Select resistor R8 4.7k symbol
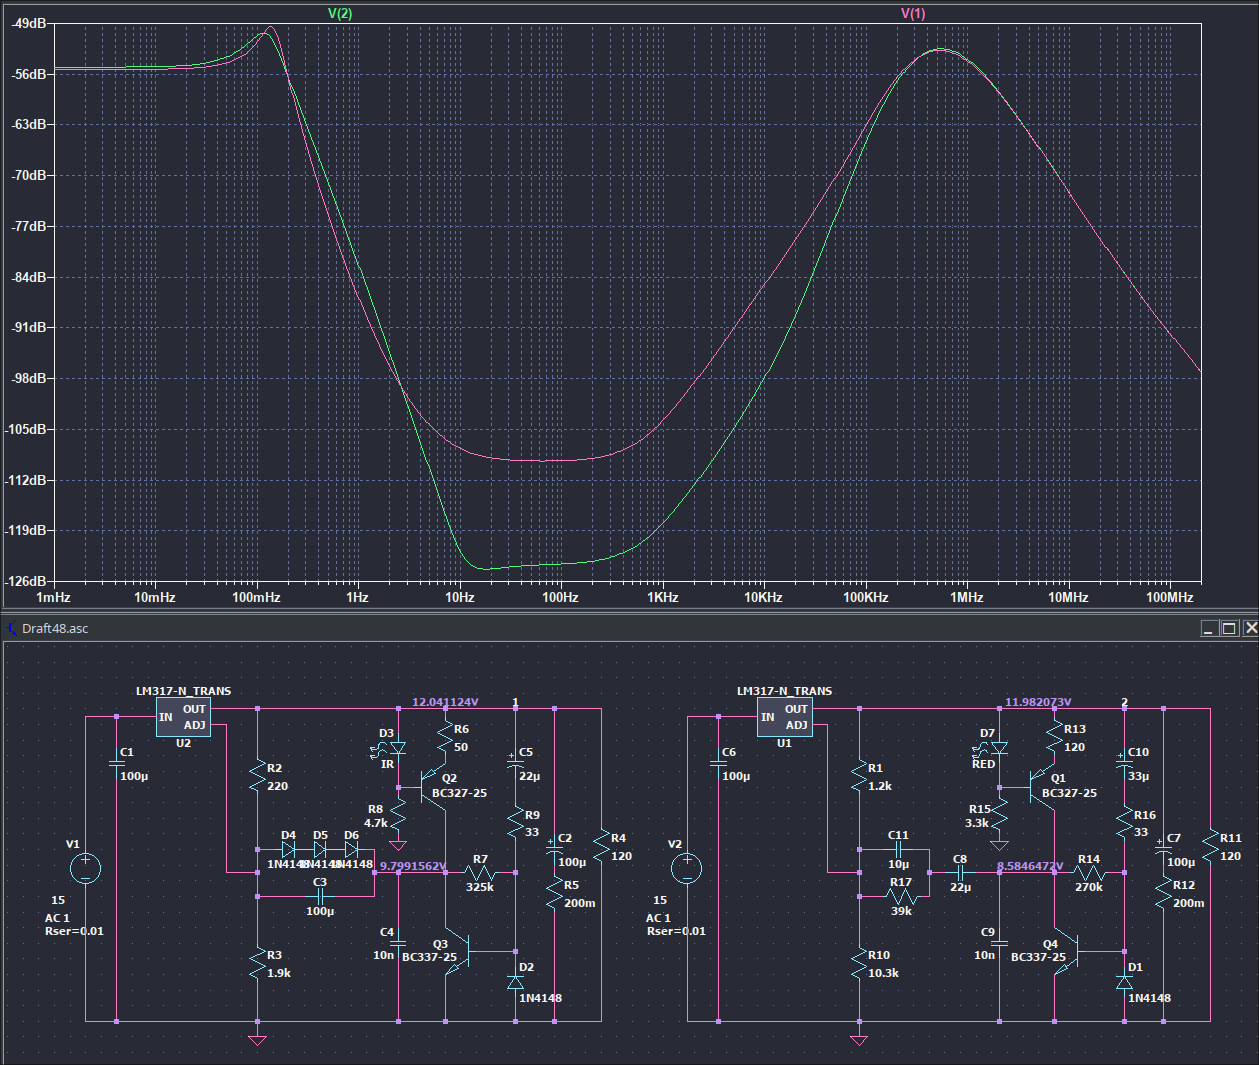The image size is (1259, 1065). [398, 816]
